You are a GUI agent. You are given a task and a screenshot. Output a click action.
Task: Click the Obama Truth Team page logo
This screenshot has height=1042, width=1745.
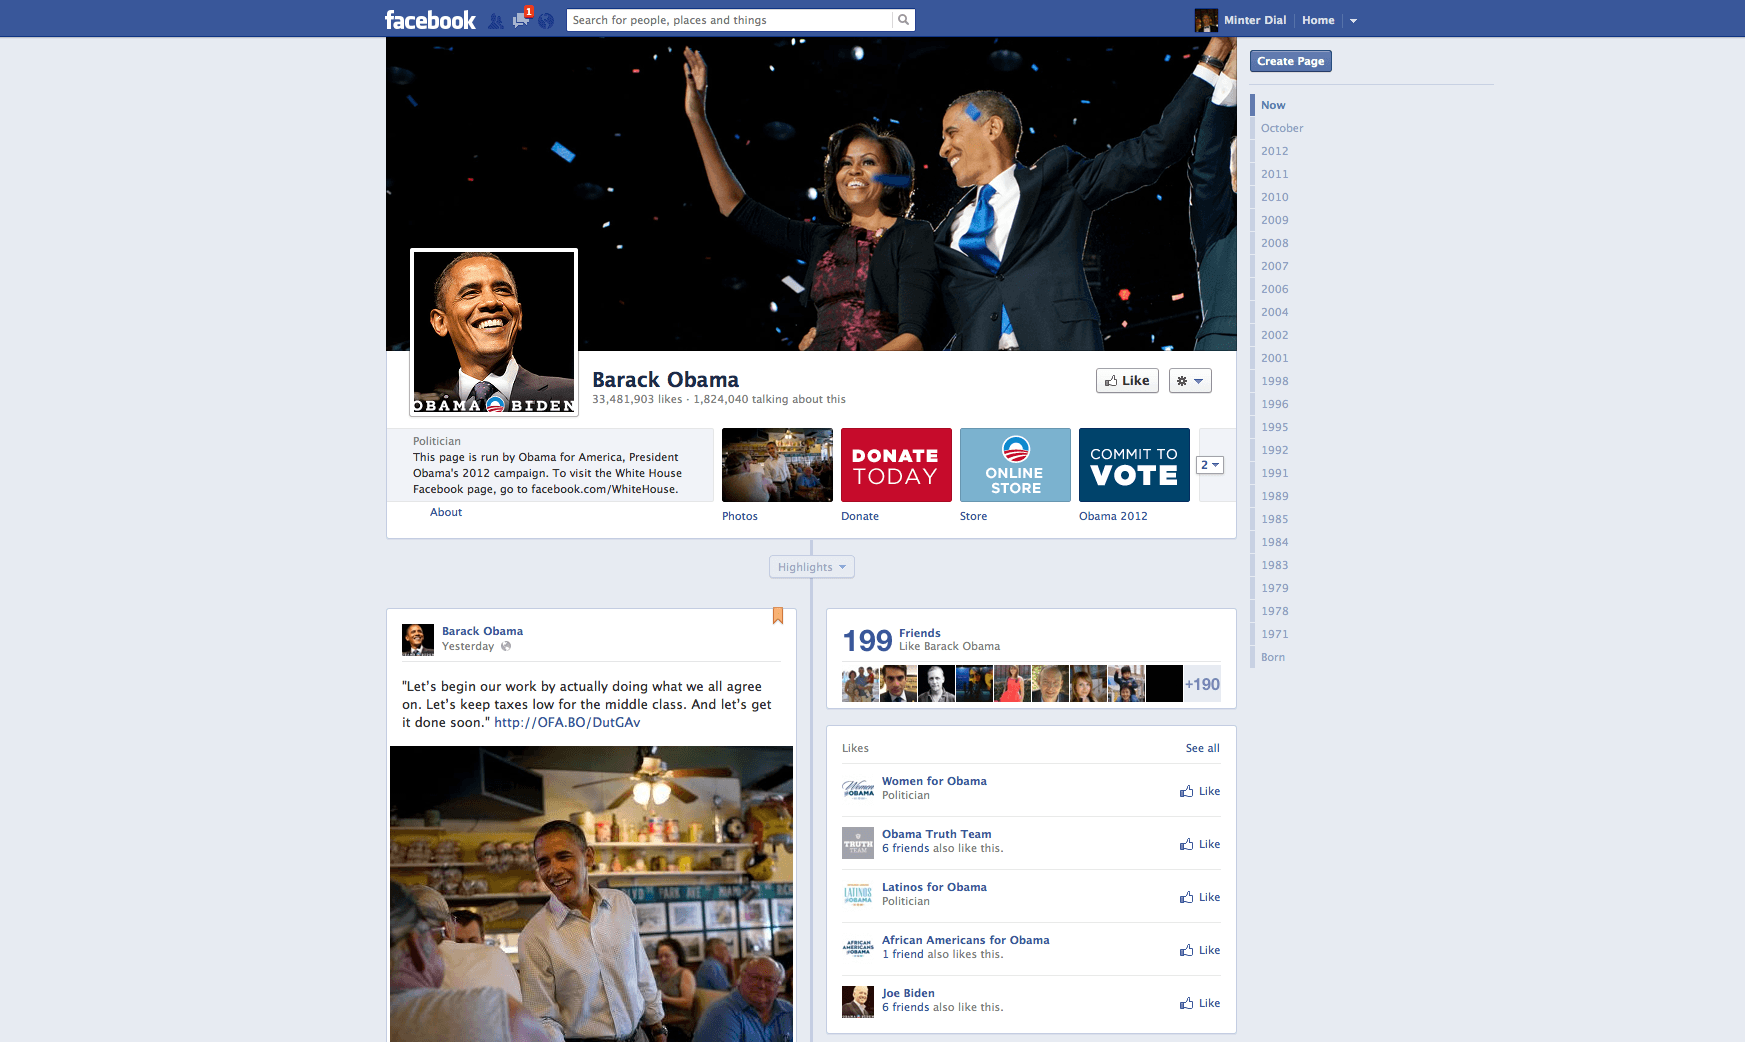(858, 843)
